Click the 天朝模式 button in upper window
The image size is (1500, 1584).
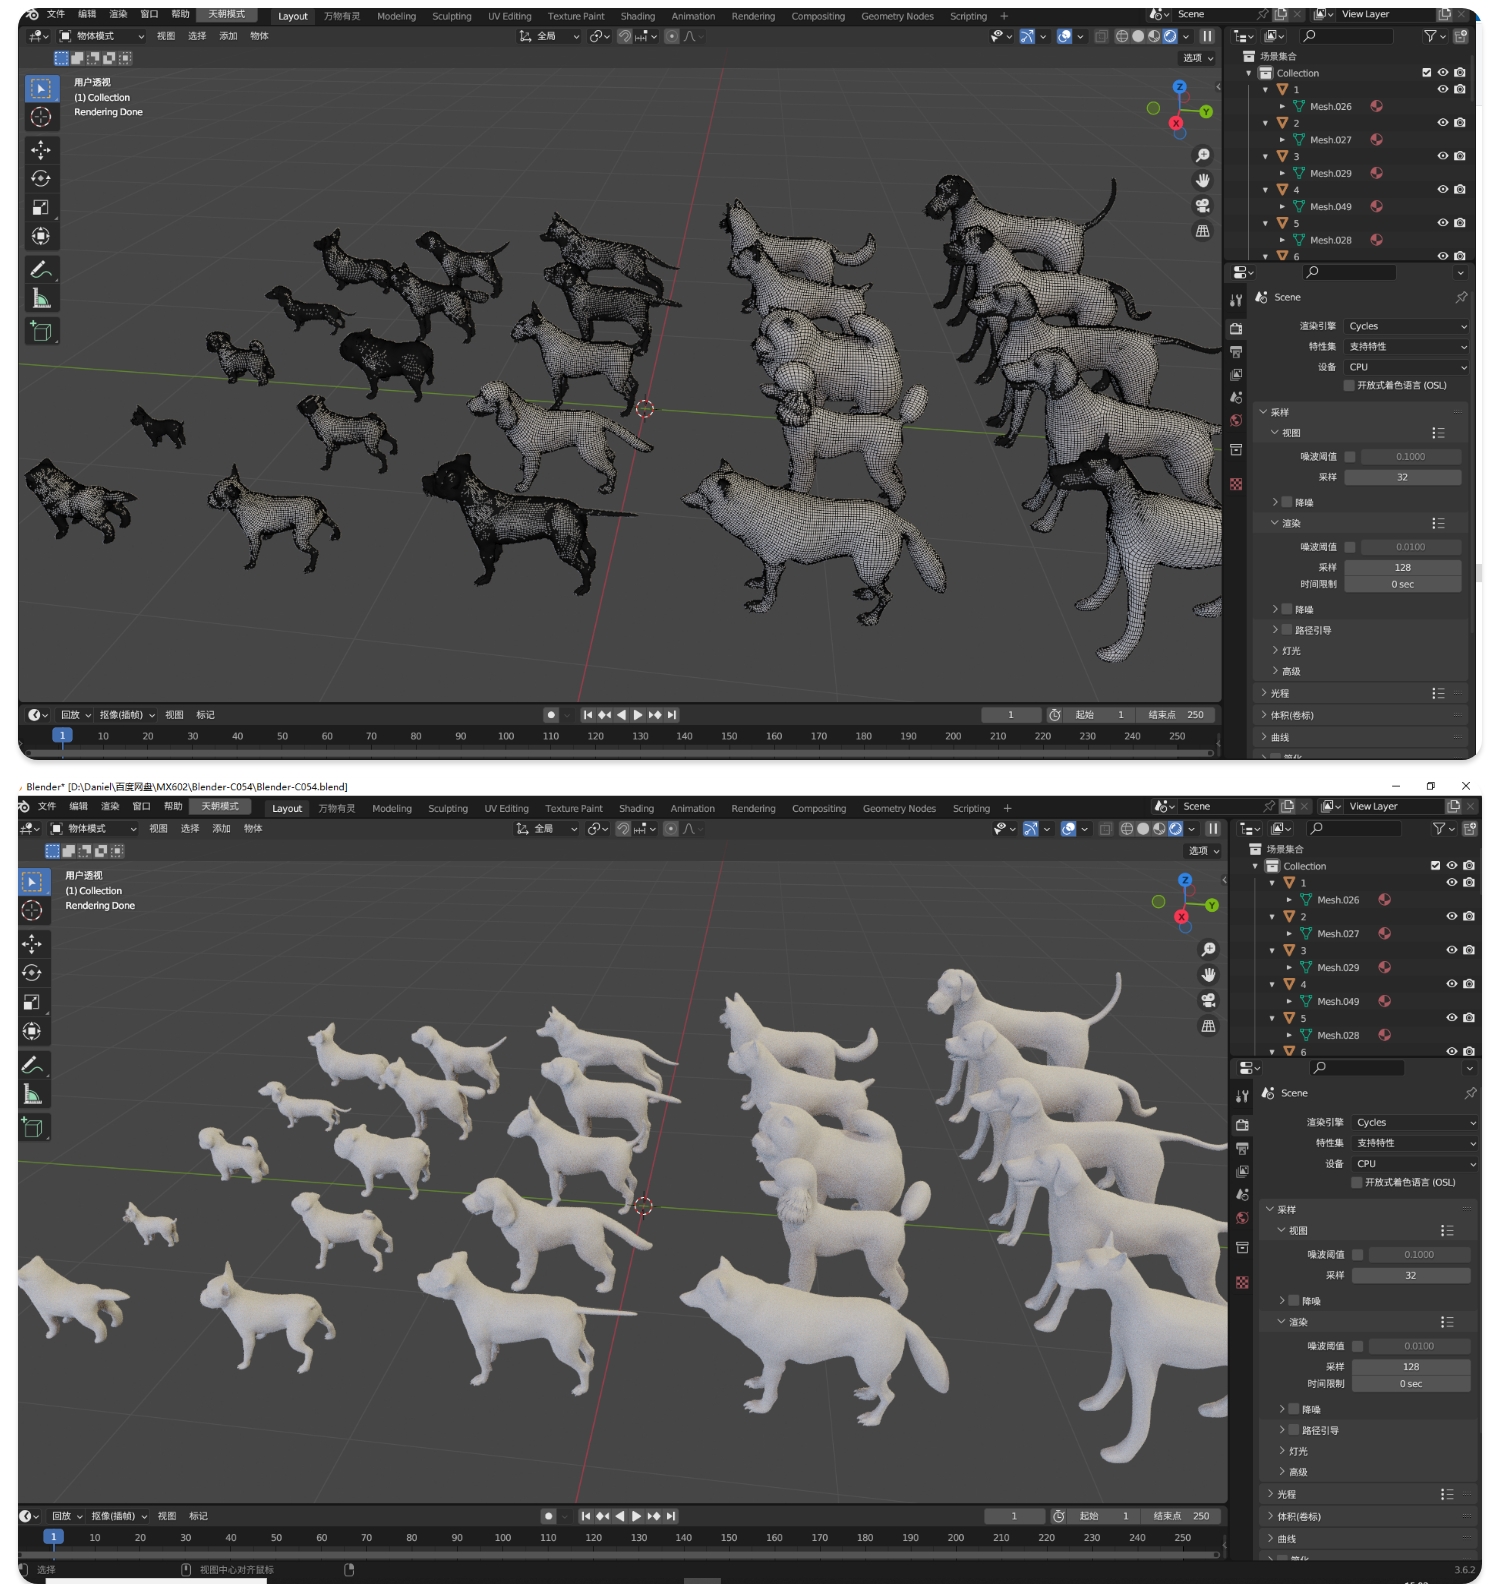pos(226,14)
